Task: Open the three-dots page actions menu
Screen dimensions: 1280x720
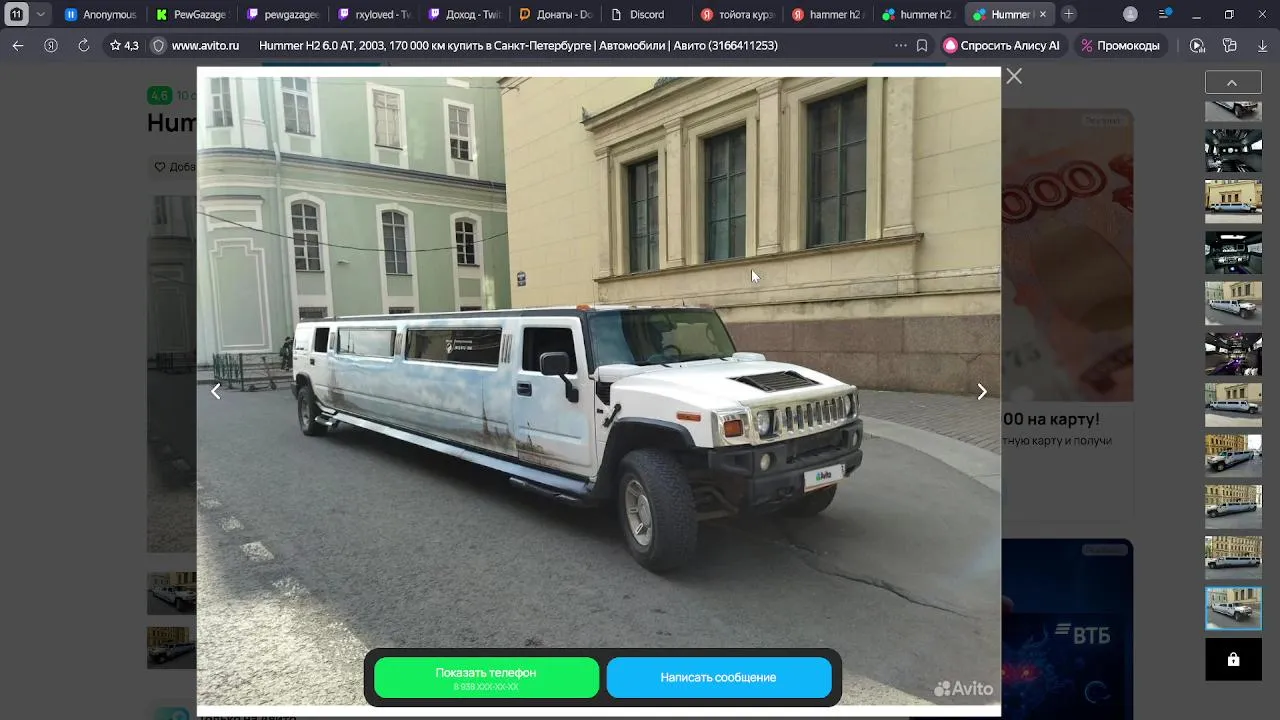Action: 901,46
